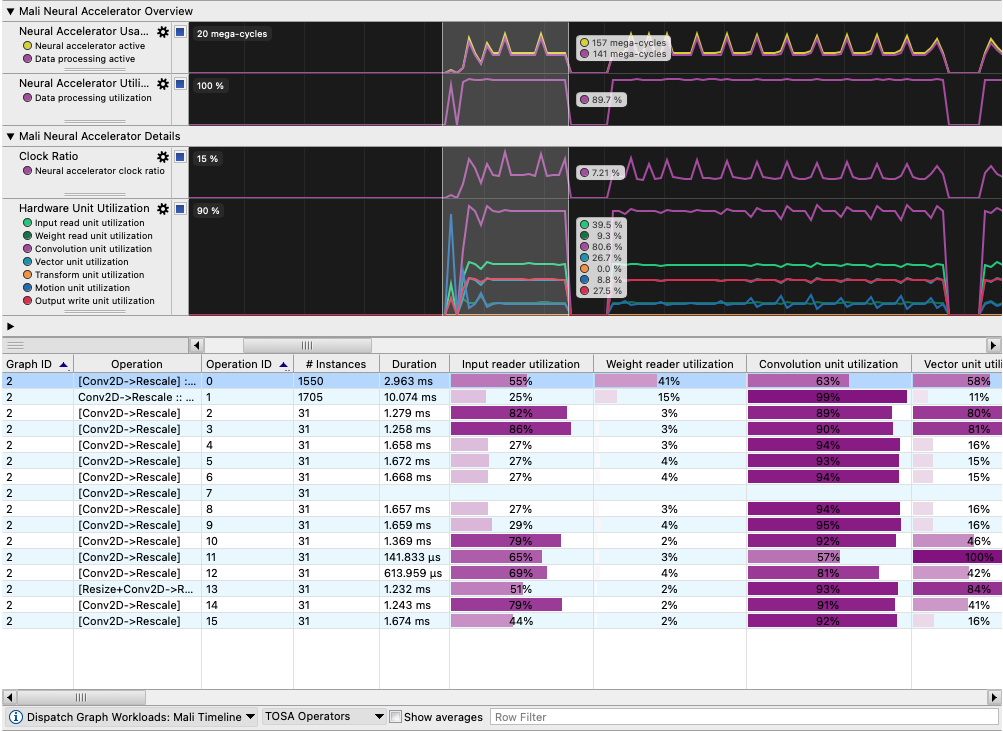Open settings gear for Neural Accelerator Utilization chart

(x=163, y=84)
